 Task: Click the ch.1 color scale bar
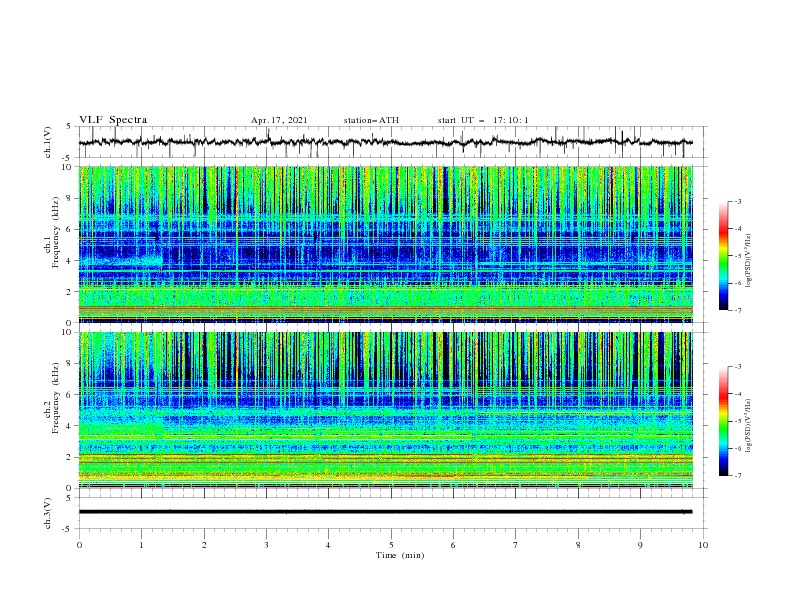[723, 256]
